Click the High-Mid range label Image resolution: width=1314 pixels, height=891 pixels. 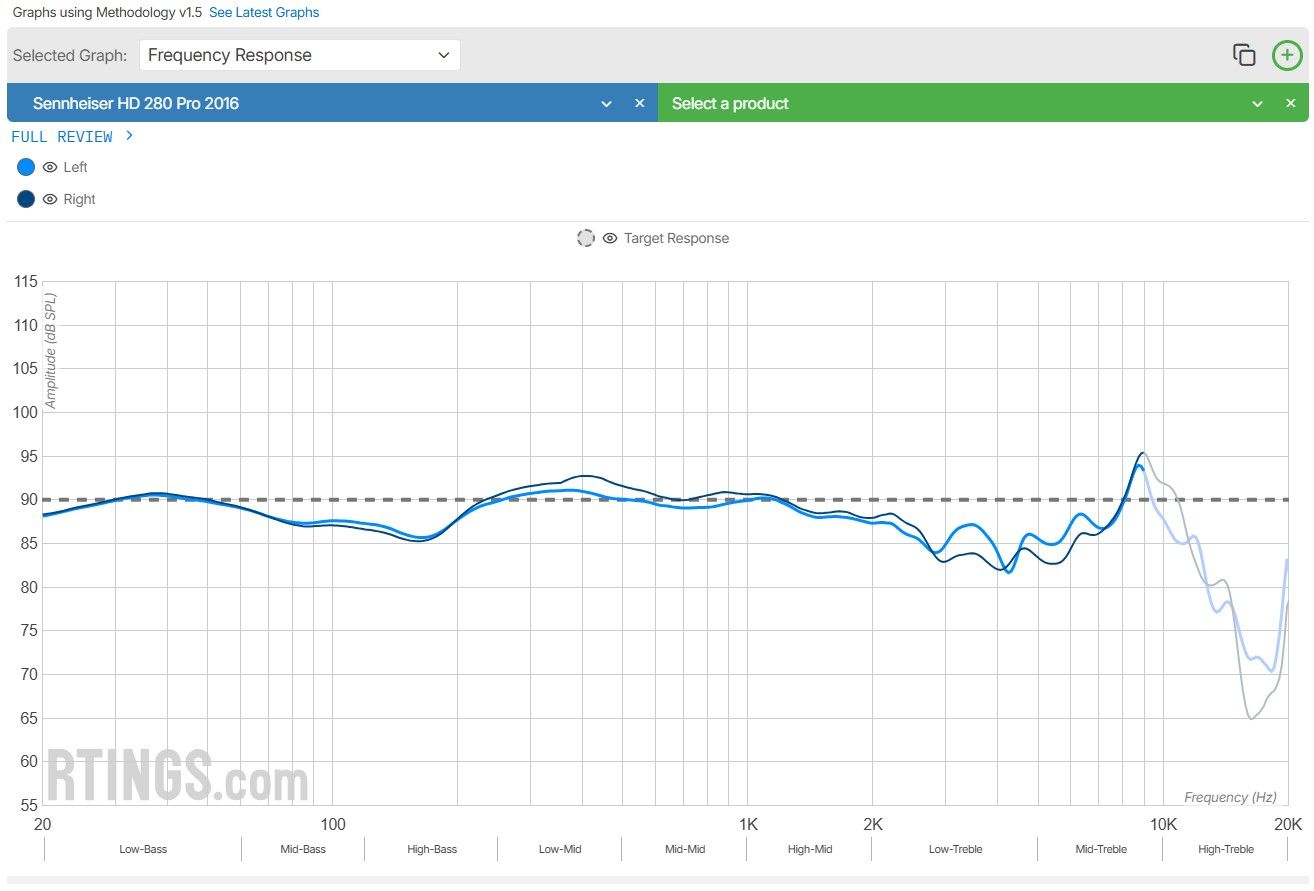point(810,849)
